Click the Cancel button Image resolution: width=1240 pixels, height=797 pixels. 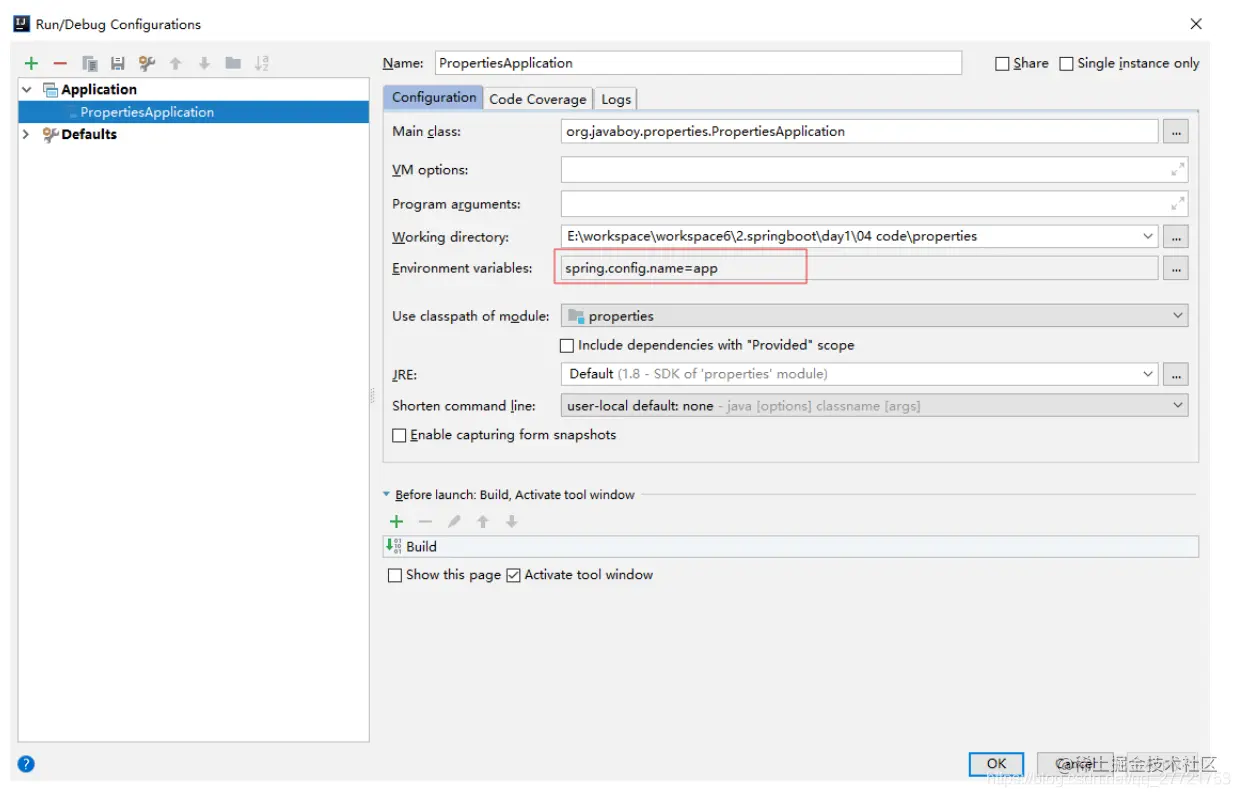[1075, 764]
